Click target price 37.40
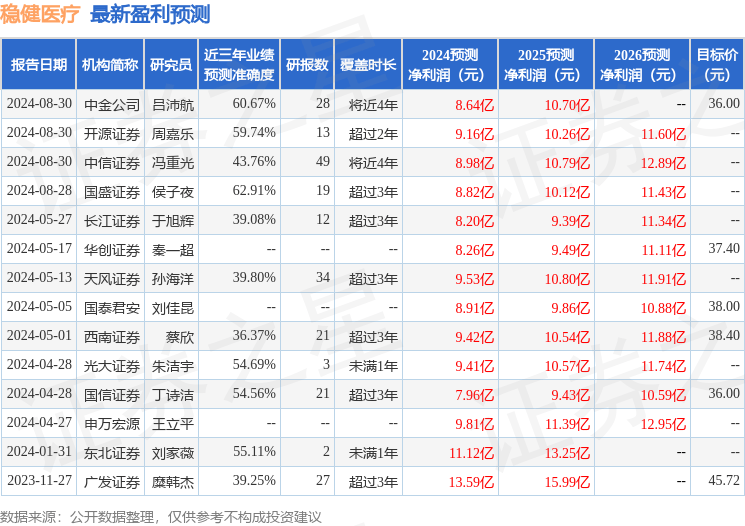Image resolution: width=745 pixels, height=526 pixels. point(724,249)
